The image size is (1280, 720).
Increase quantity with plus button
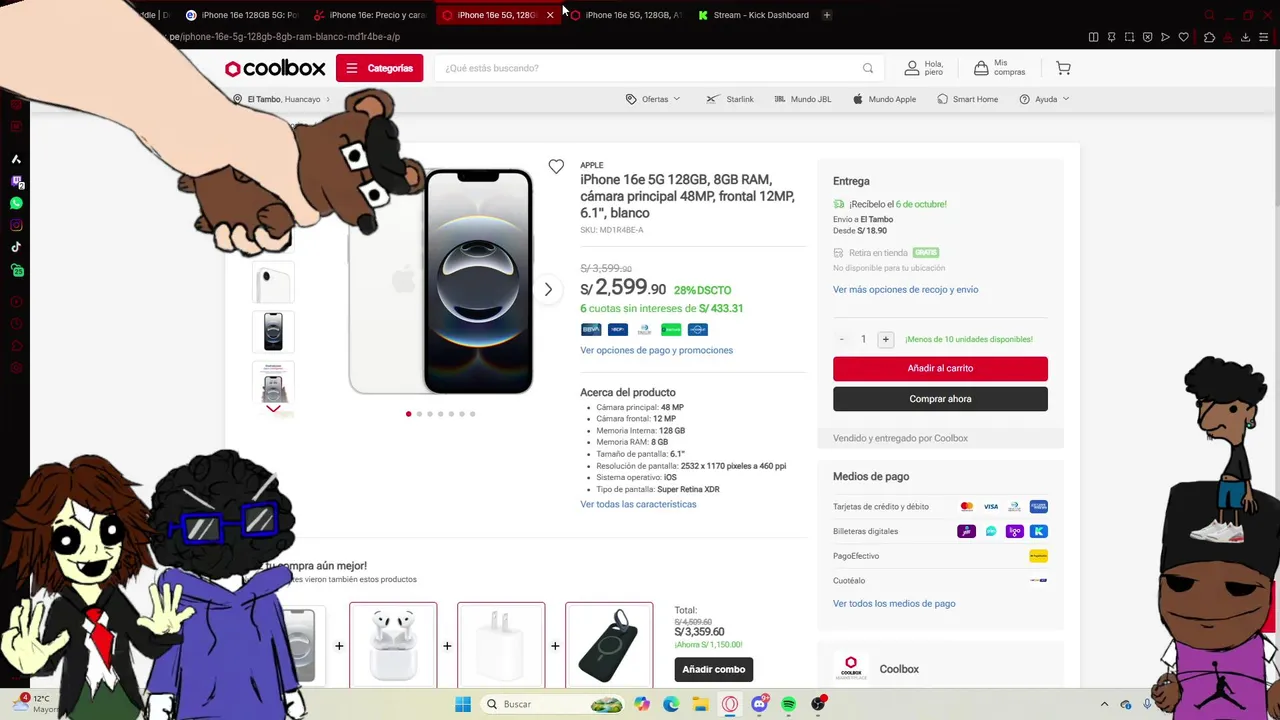tap(885, 339)
